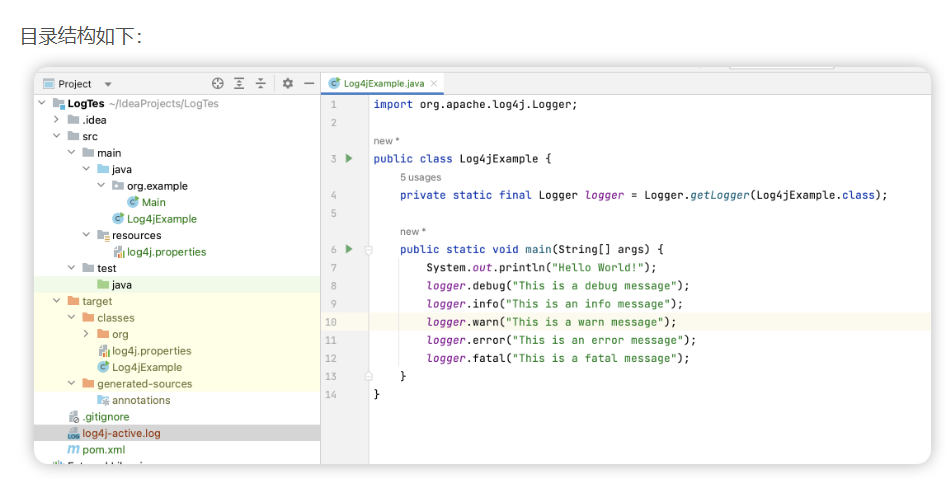Click the org.example package icon
947x482 pixels.
(x=118, y=185)
